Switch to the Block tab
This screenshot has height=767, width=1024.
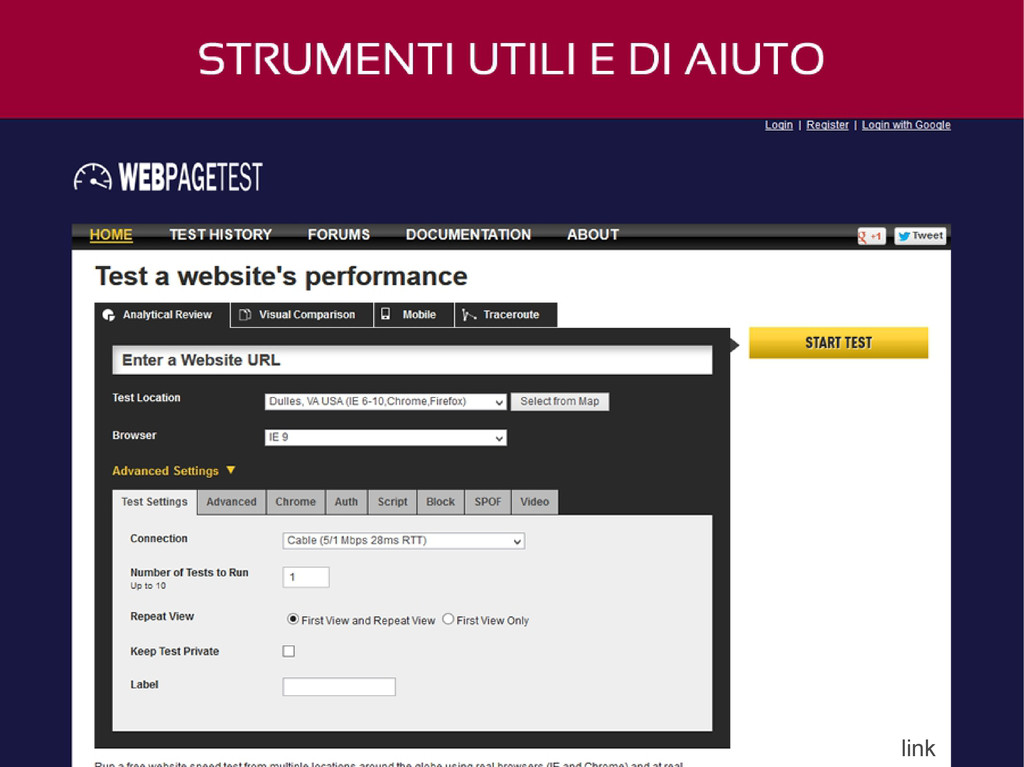[x=440, y=502]
